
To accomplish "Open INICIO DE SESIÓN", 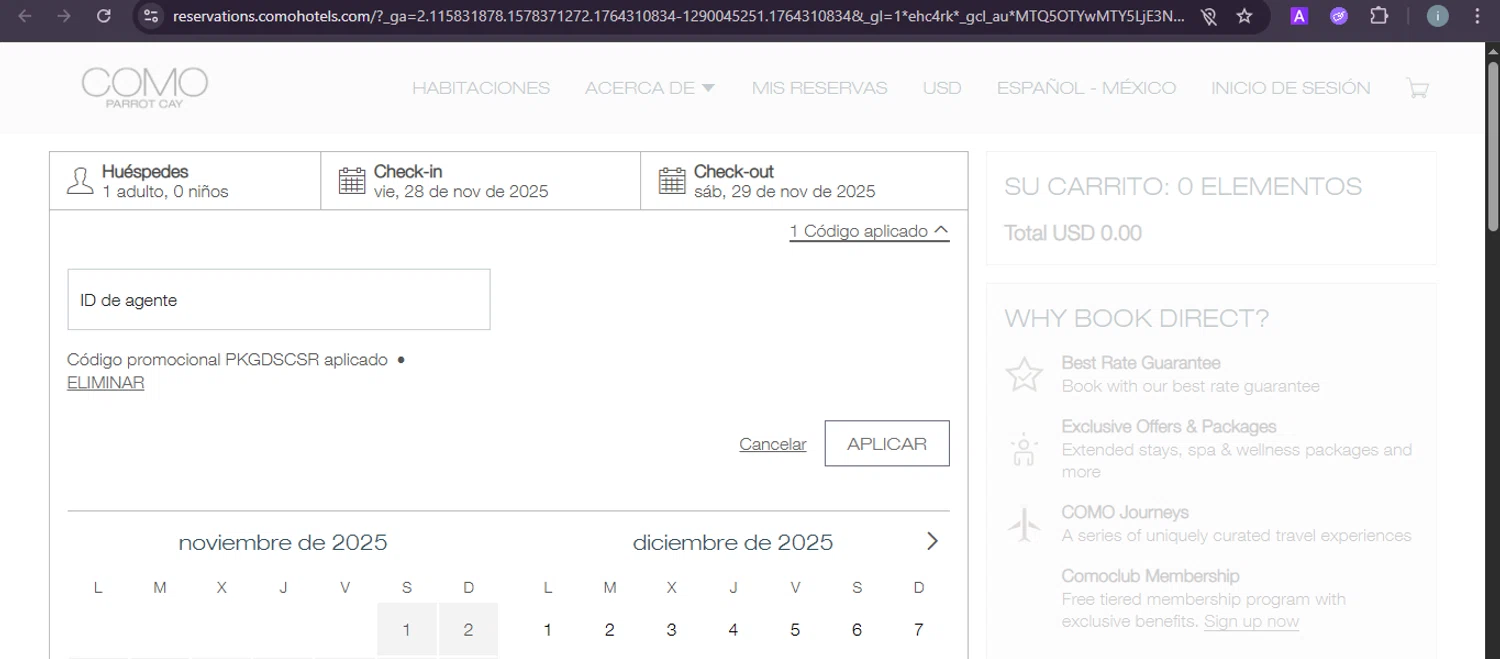I will (1291, 88).
